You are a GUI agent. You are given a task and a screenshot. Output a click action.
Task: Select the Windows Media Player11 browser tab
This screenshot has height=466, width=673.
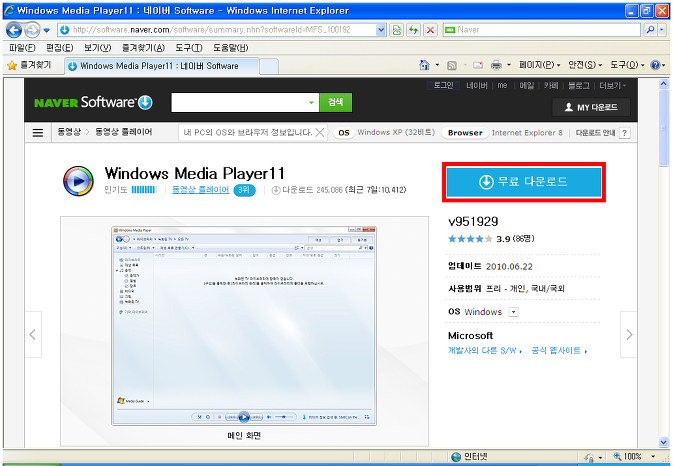point(161,66)
